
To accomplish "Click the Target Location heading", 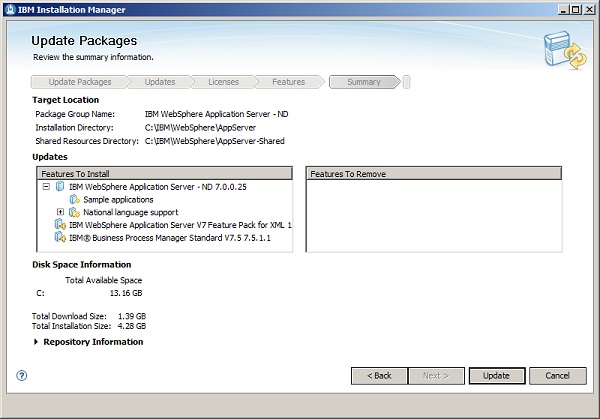I will pos(65,100).
